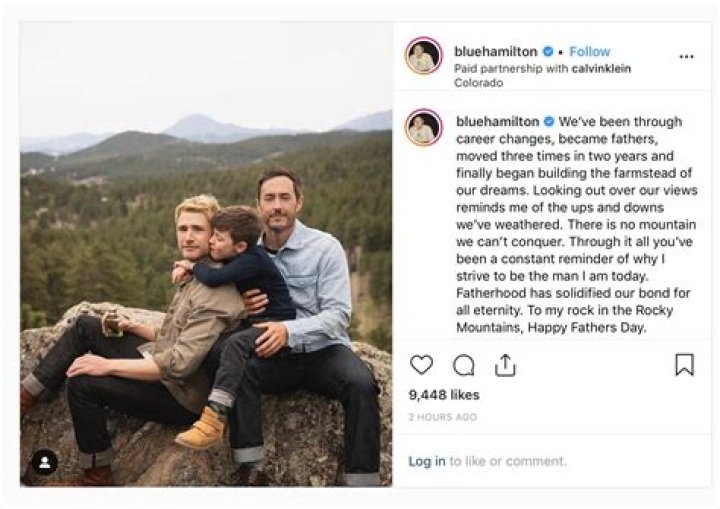Image resolution: width=720 pixels, height=509 pixels.
Task: Open the bluehamilton username in the caption
Action: pos(498,122)
